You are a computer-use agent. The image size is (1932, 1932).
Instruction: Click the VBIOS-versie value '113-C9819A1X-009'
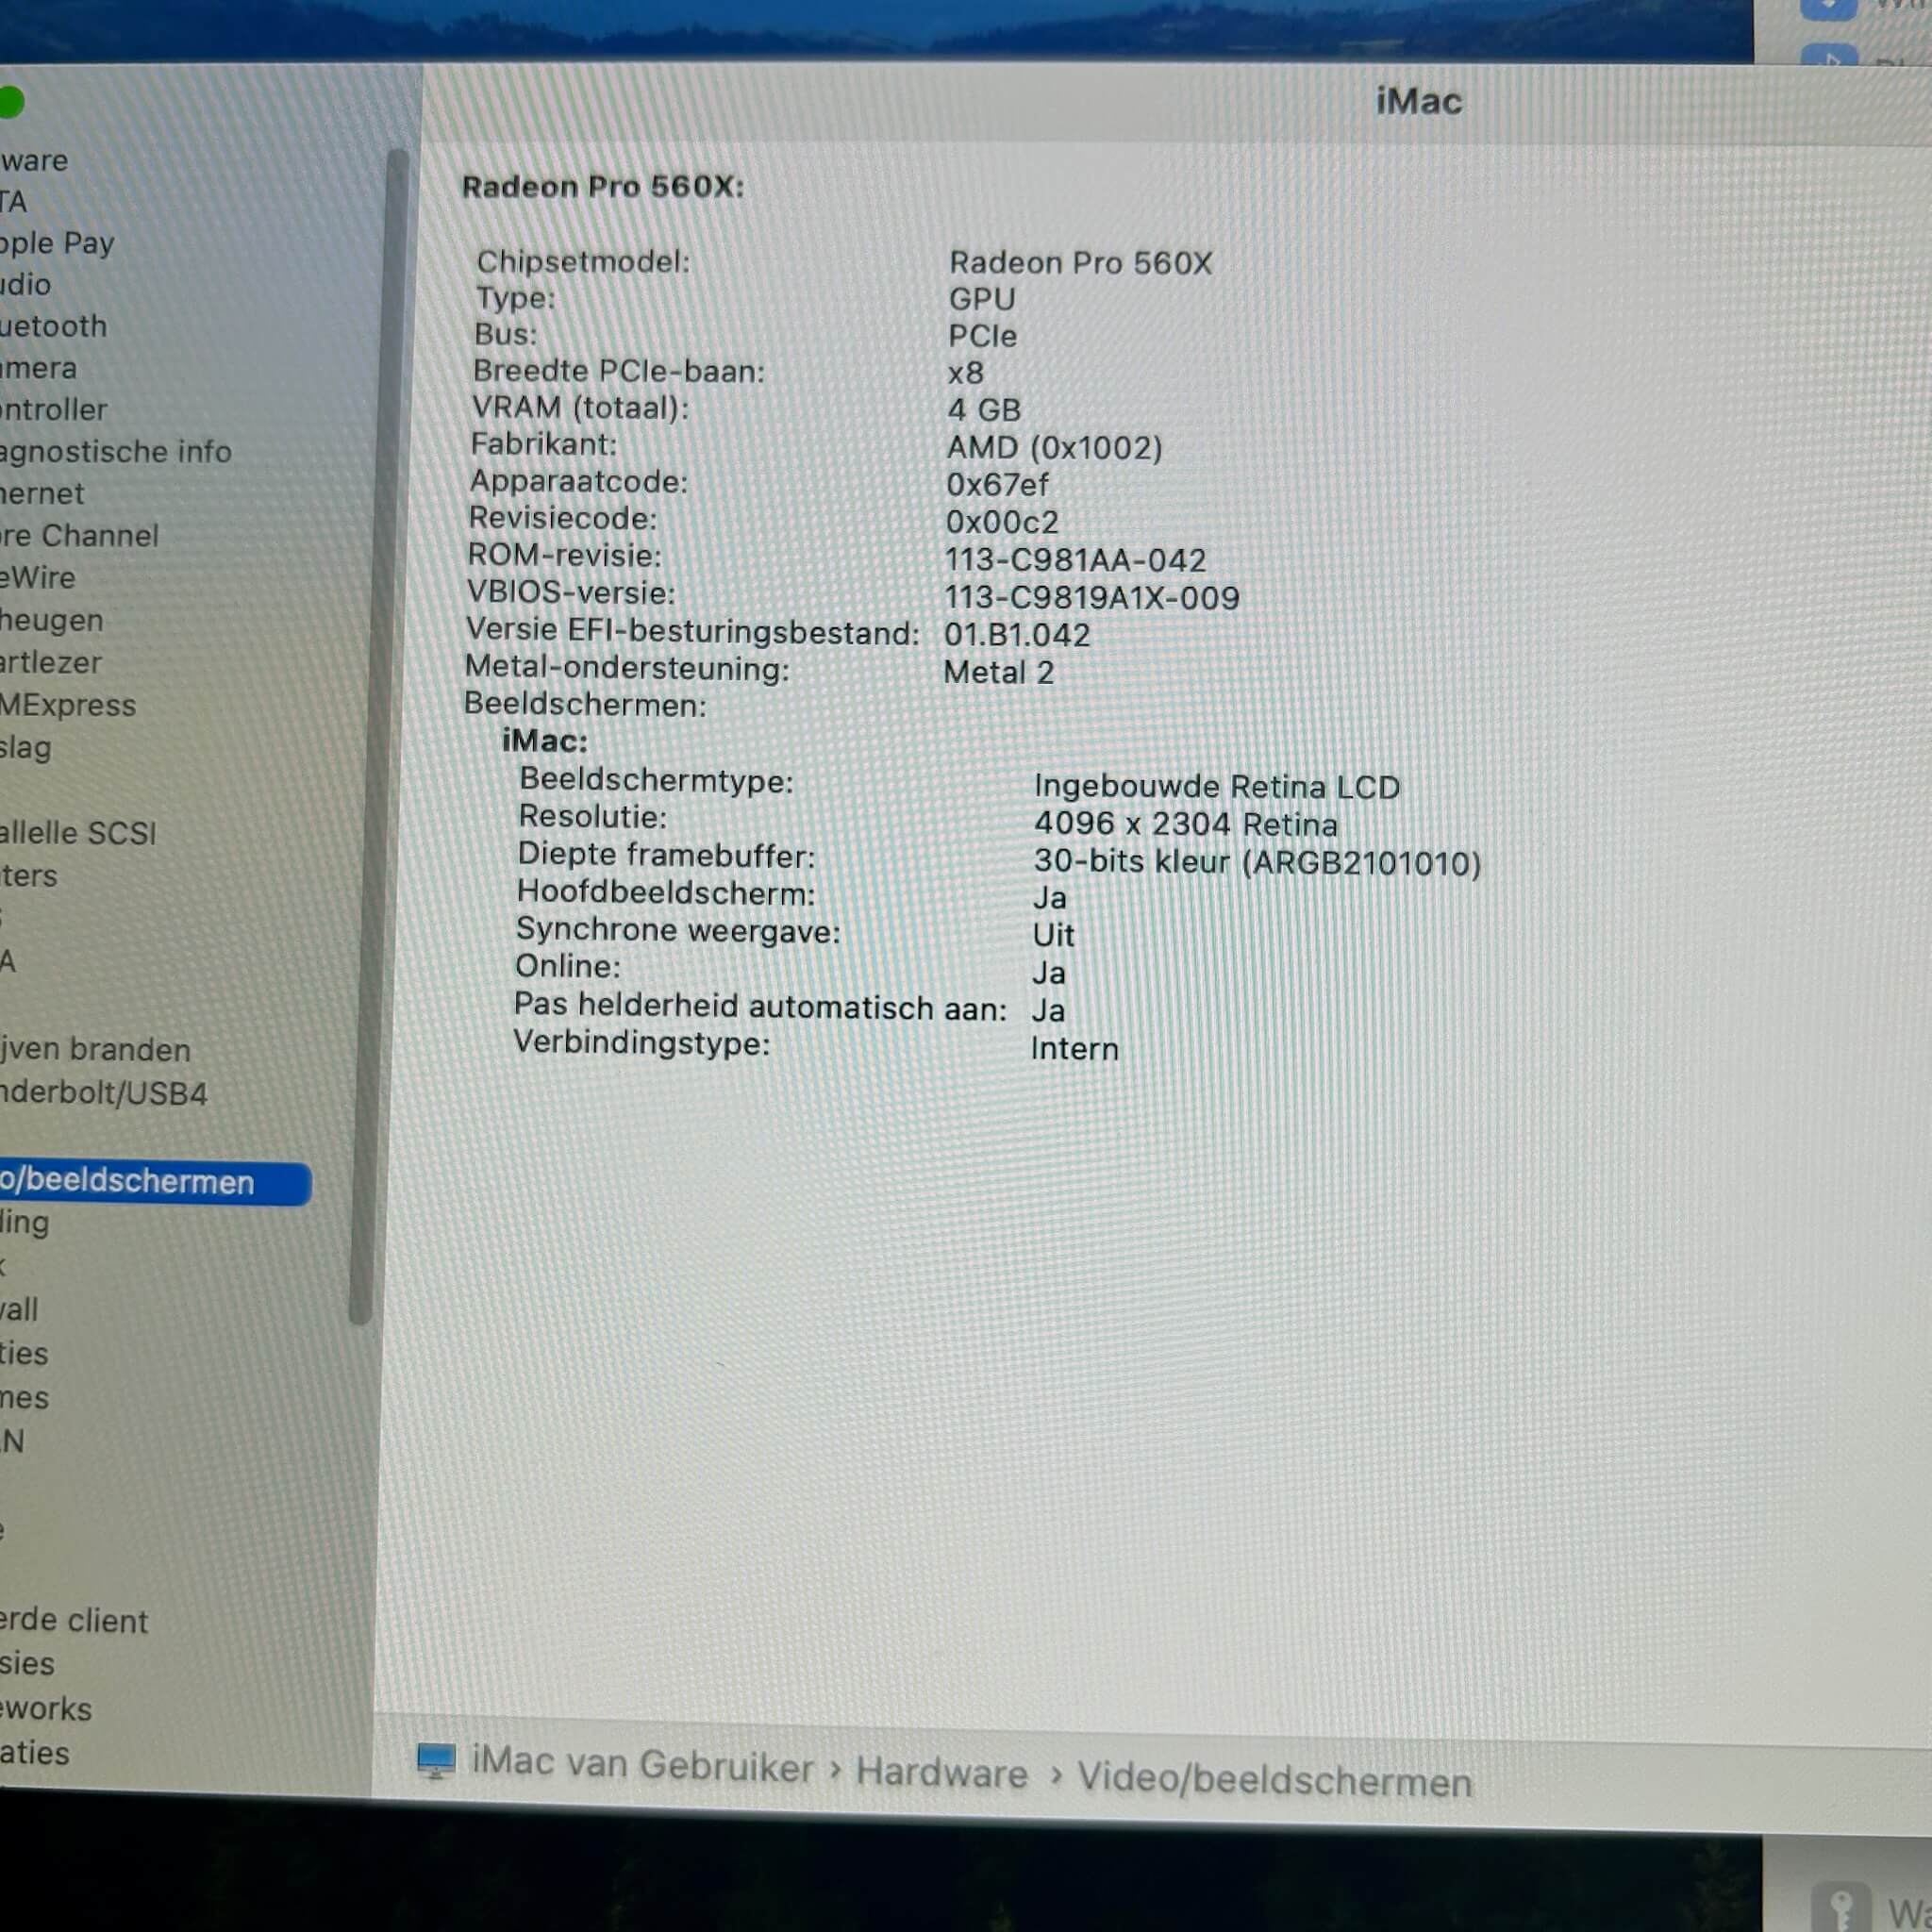pyautogui.click(x=1091, y=598)
